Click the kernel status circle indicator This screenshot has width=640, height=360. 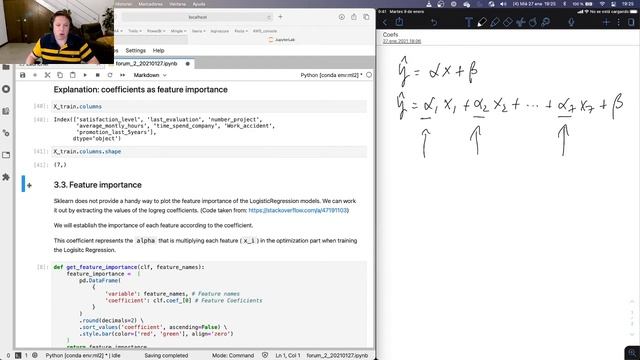tap(369, 75)
